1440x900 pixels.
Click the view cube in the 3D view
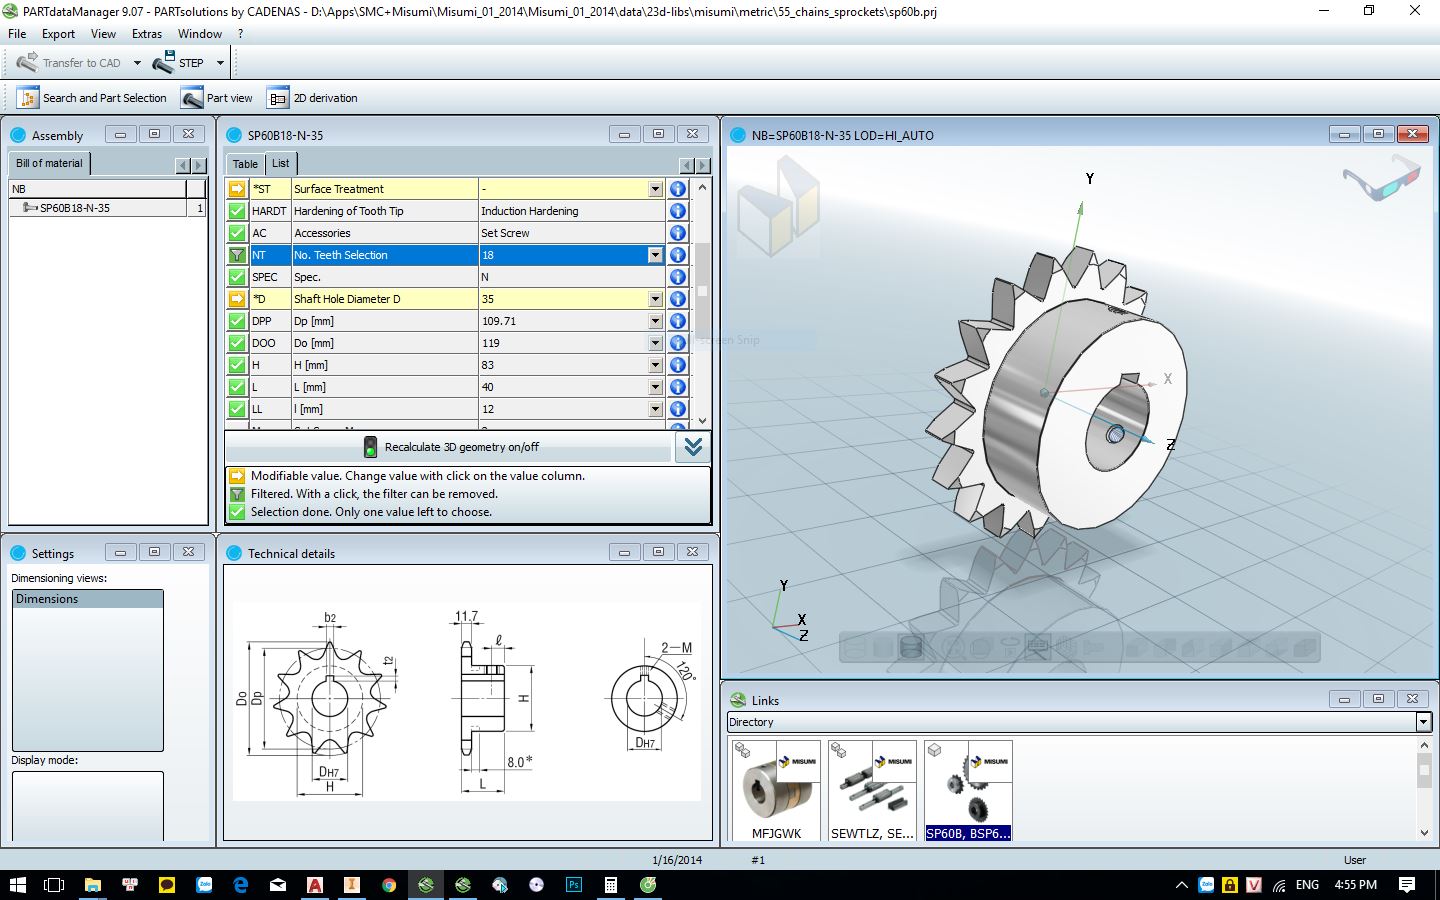coord(778,208)
